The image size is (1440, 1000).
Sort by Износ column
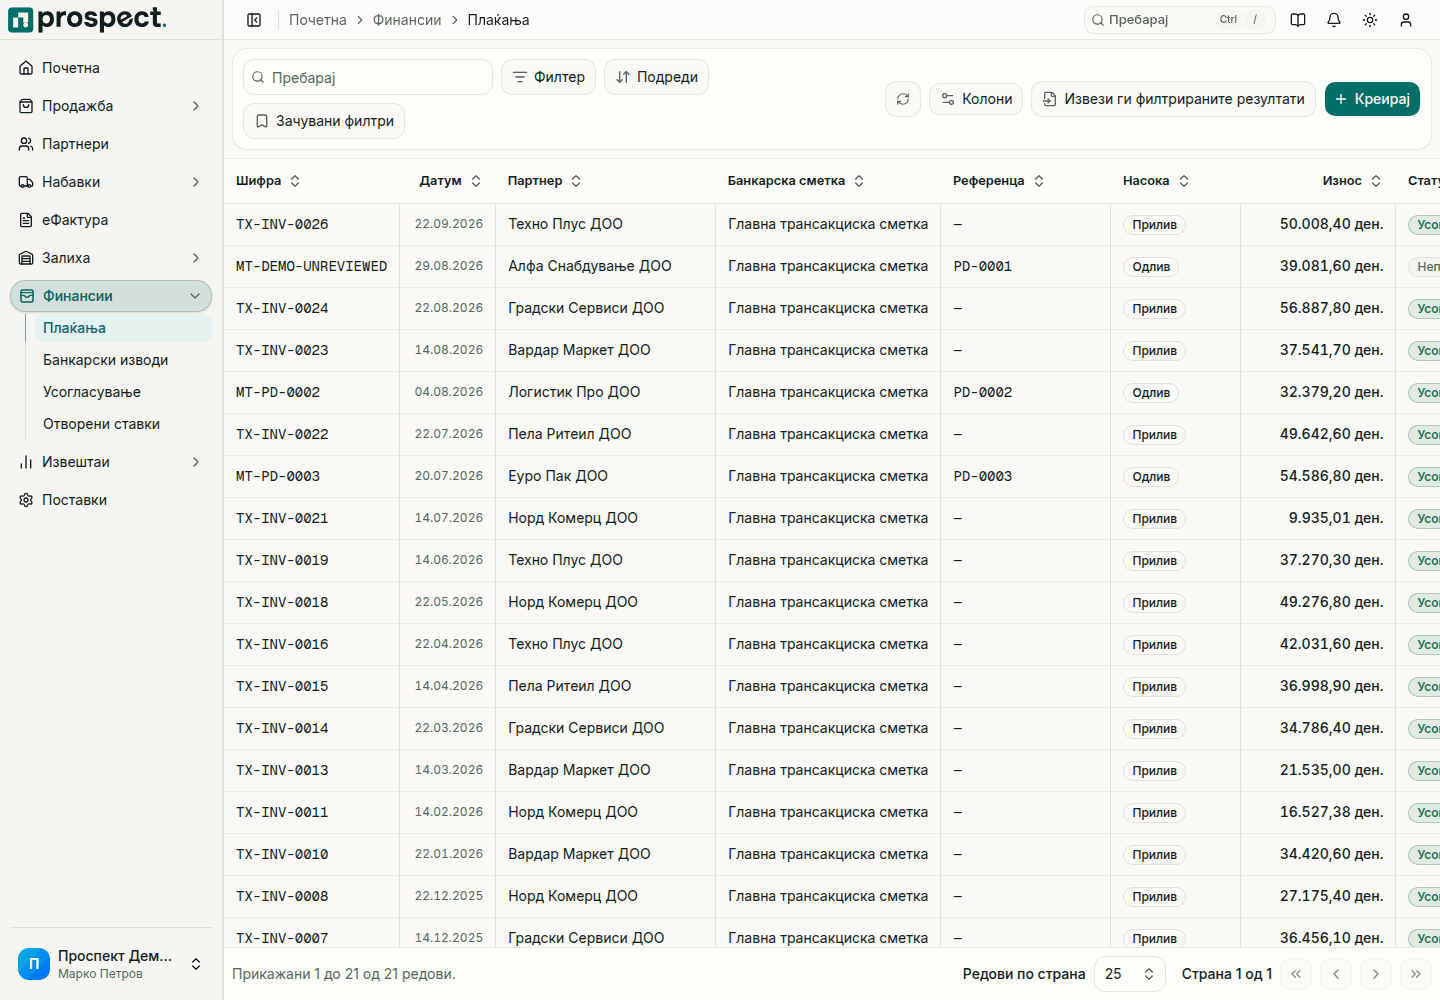coord(1352,181)
